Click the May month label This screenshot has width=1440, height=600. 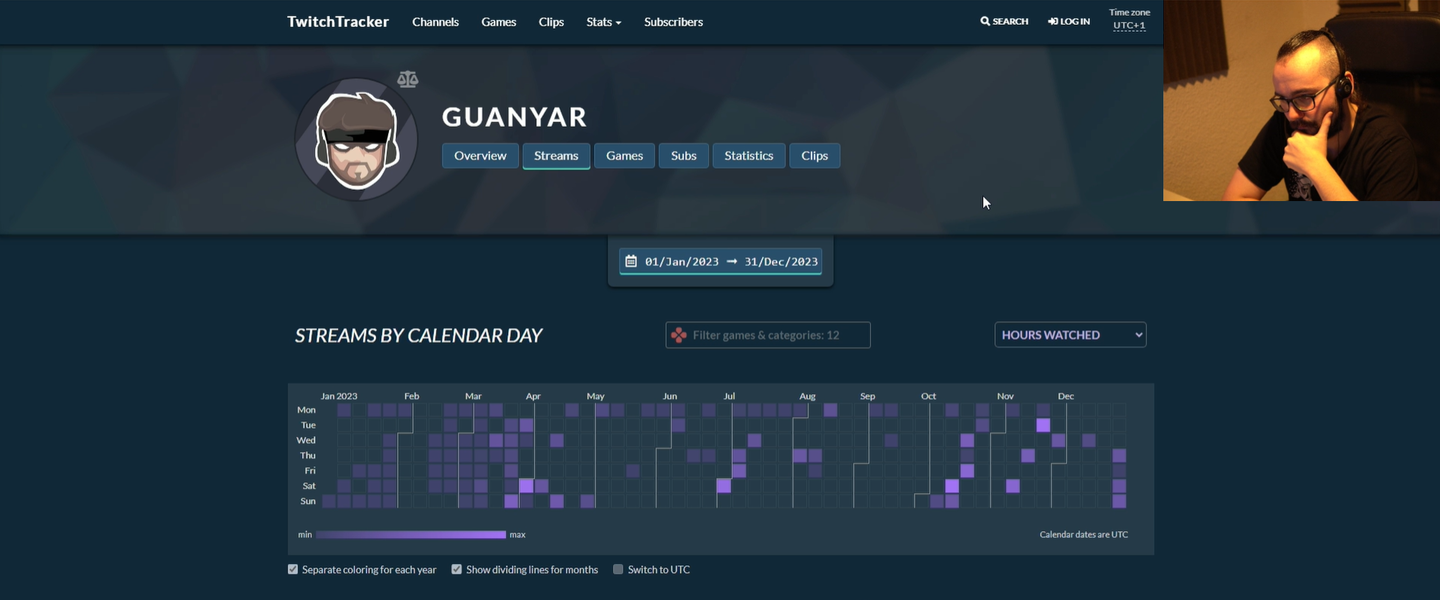click(595, 396)
